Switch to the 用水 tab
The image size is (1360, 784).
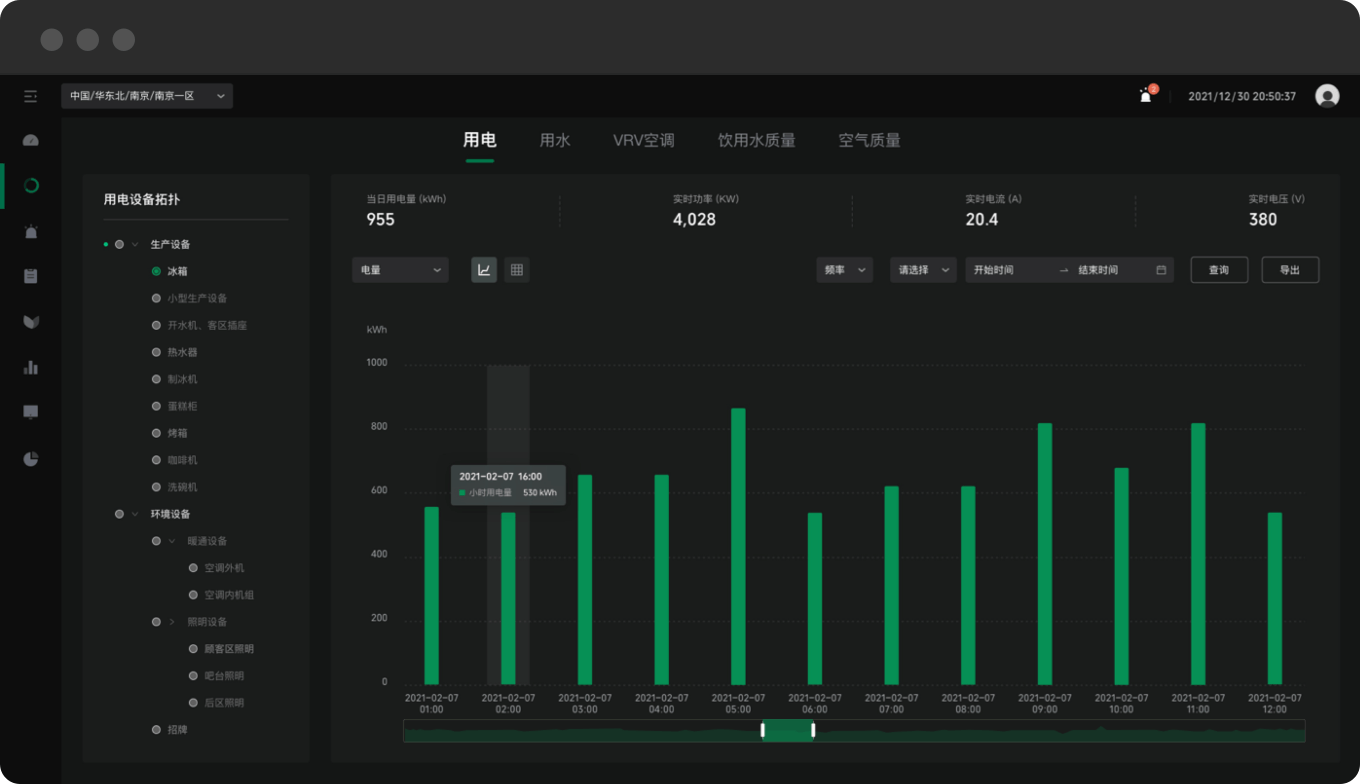coord(555,141)
